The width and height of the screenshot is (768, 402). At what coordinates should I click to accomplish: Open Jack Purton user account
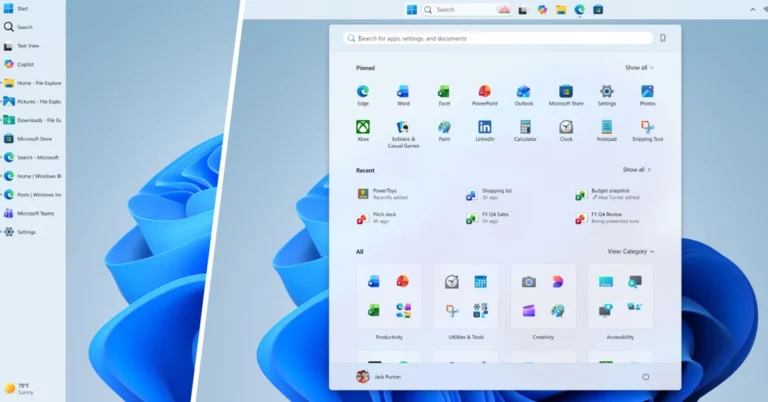(379, 377)
